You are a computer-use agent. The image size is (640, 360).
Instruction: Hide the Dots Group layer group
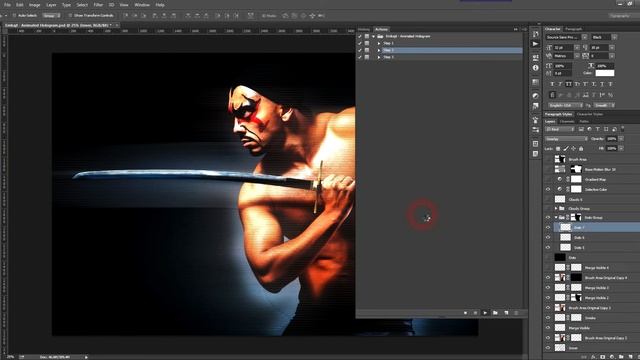coord(548,218)
